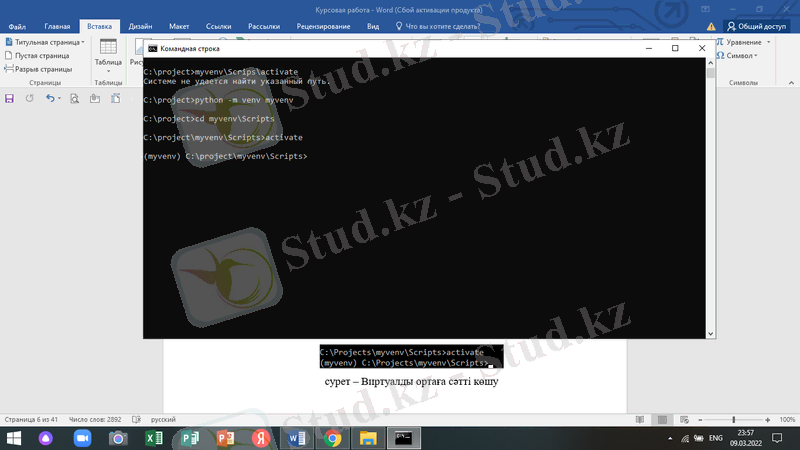Collapse the ribbon with the chevron

pos(791,83)
